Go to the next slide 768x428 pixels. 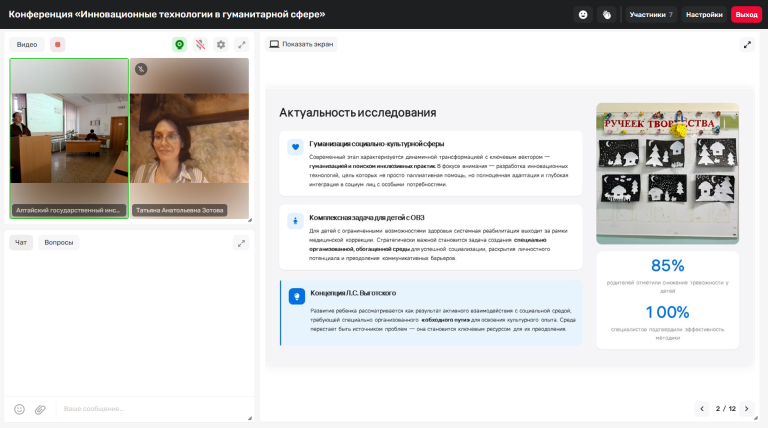[746, 408]
